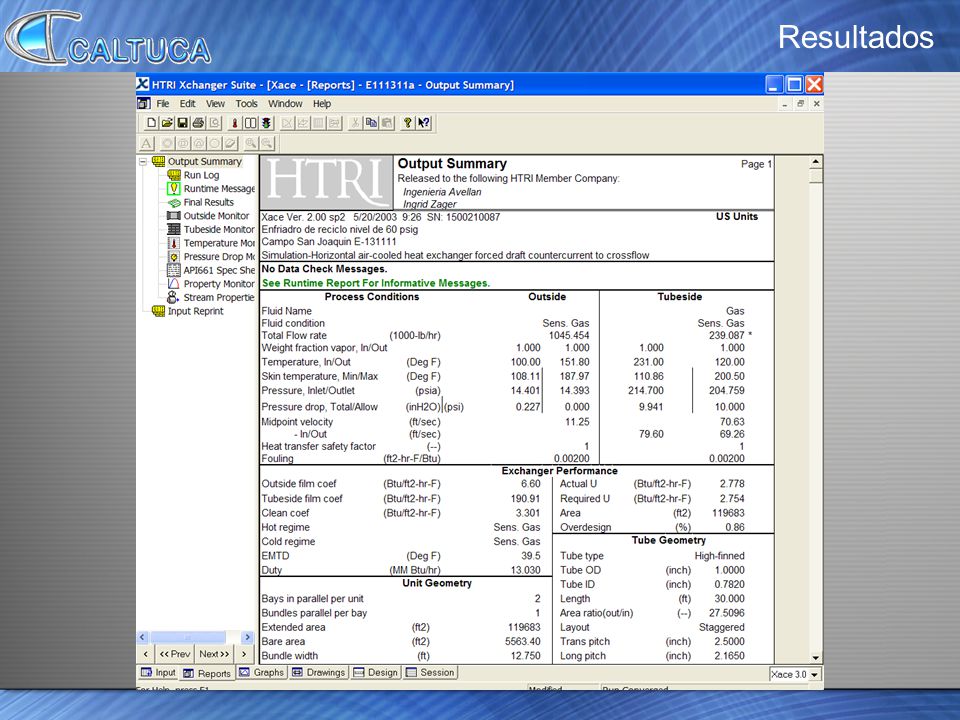This screenshot has width=960, height=720.
Task: Select Final Results in the report tree
Action: [209, 202]
